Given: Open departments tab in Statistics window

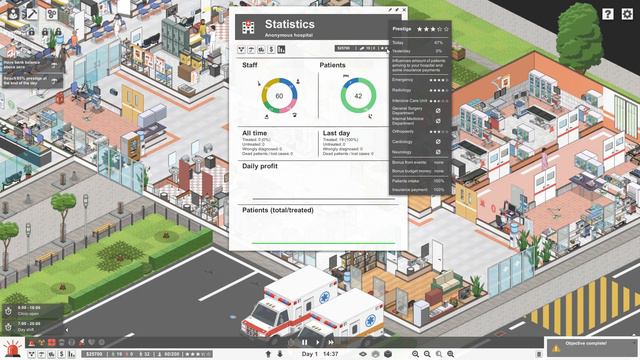Looking at the screenshot, I should 241,49.
